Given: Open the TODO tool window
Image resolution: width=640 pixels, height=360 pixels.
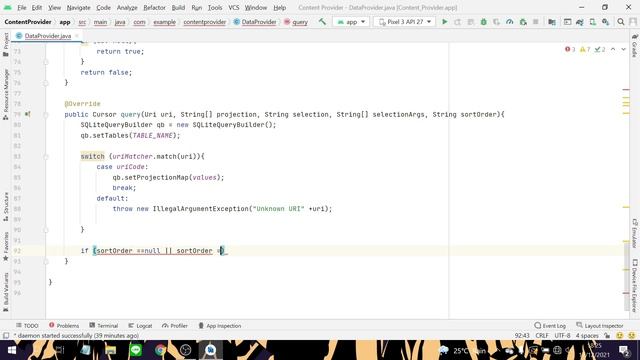Looking at the screenshot, I should [27, 326].
